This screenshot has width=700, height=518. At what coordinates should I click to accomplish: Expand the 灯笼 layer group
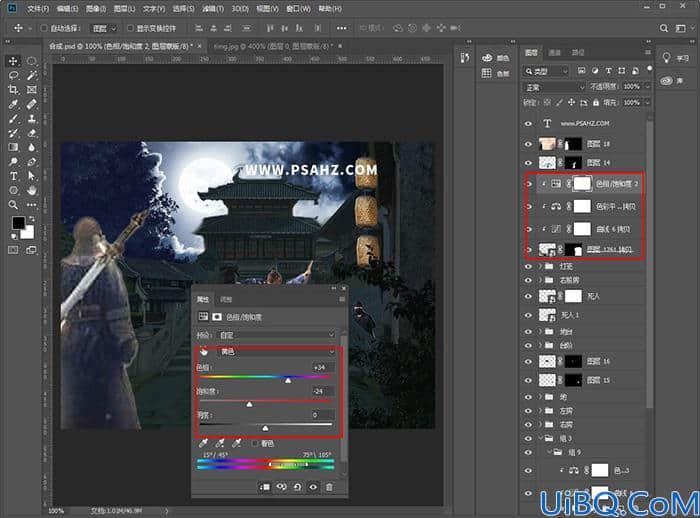[540, 266]
